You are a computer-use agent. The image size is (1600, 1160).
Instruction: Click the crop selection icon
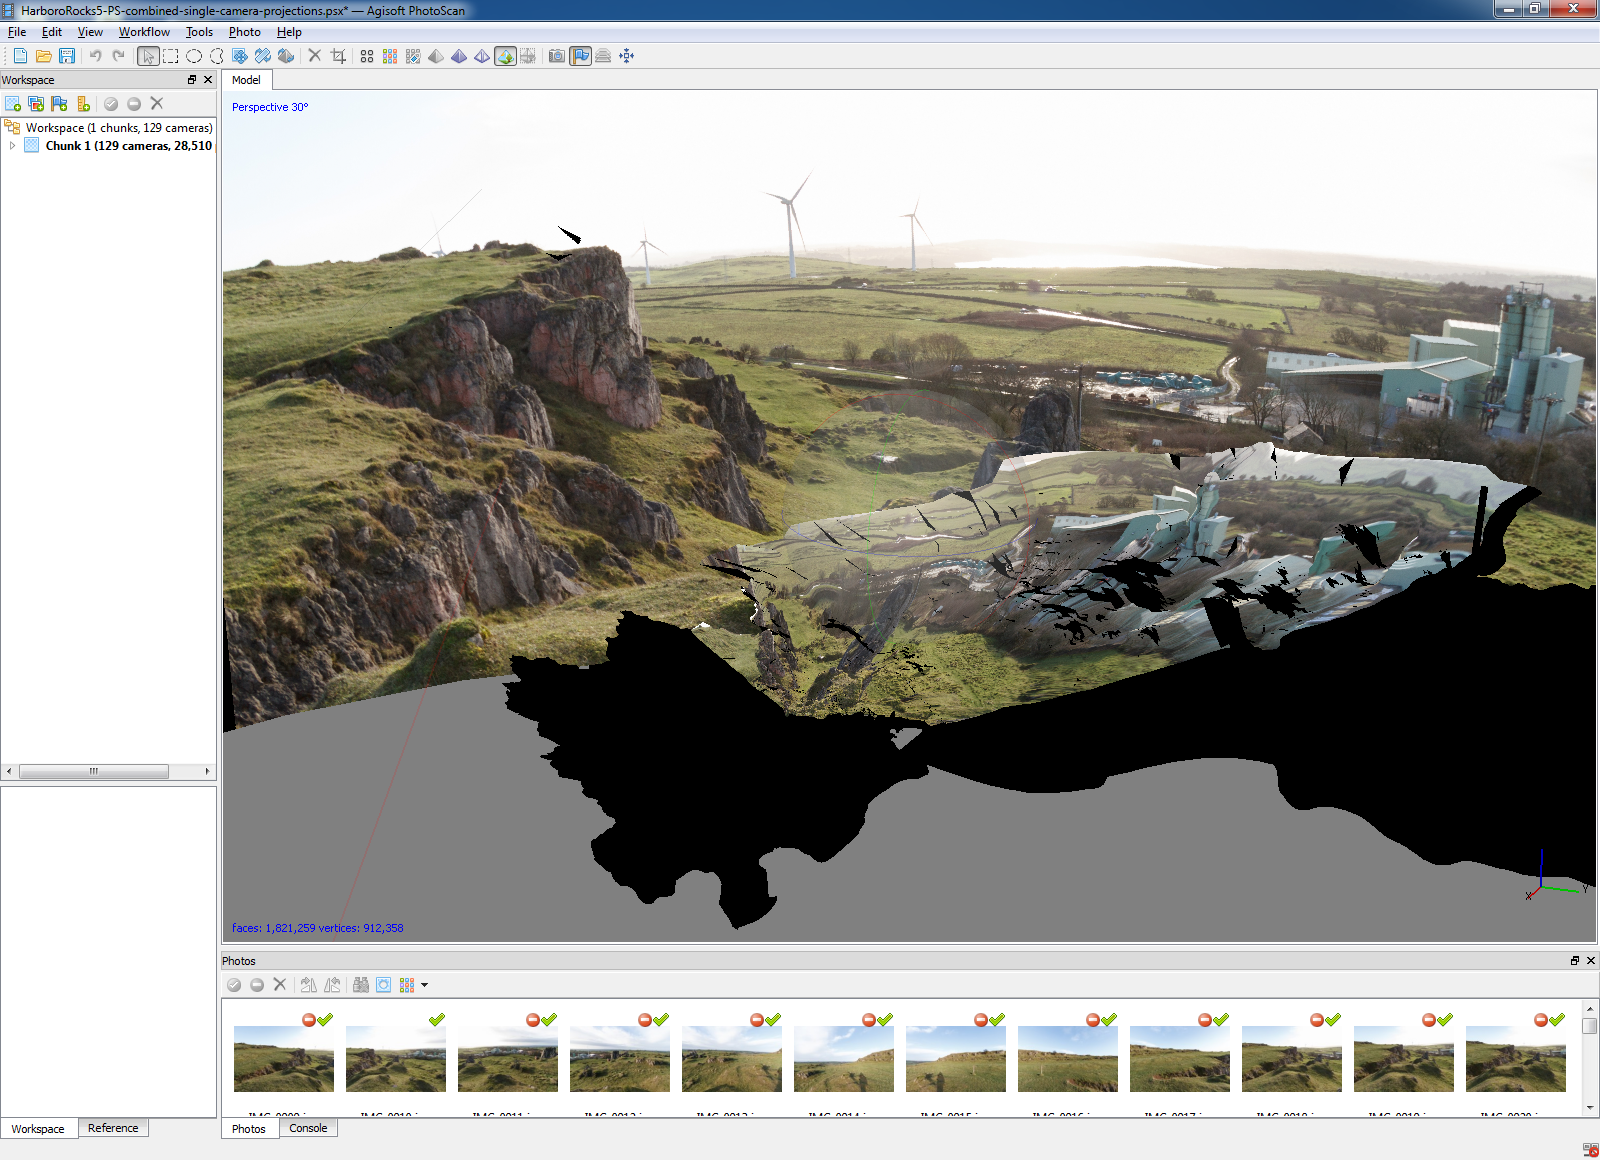click(x=338, y=56)
